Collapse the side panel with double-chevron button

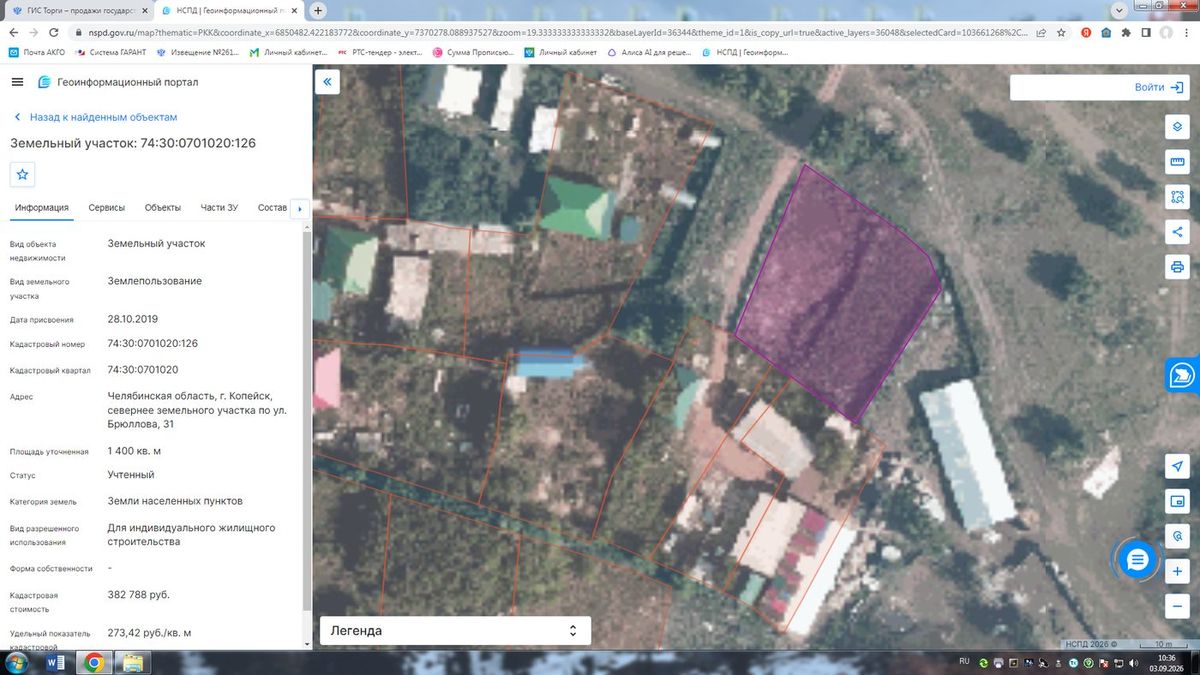coord(328,82)
